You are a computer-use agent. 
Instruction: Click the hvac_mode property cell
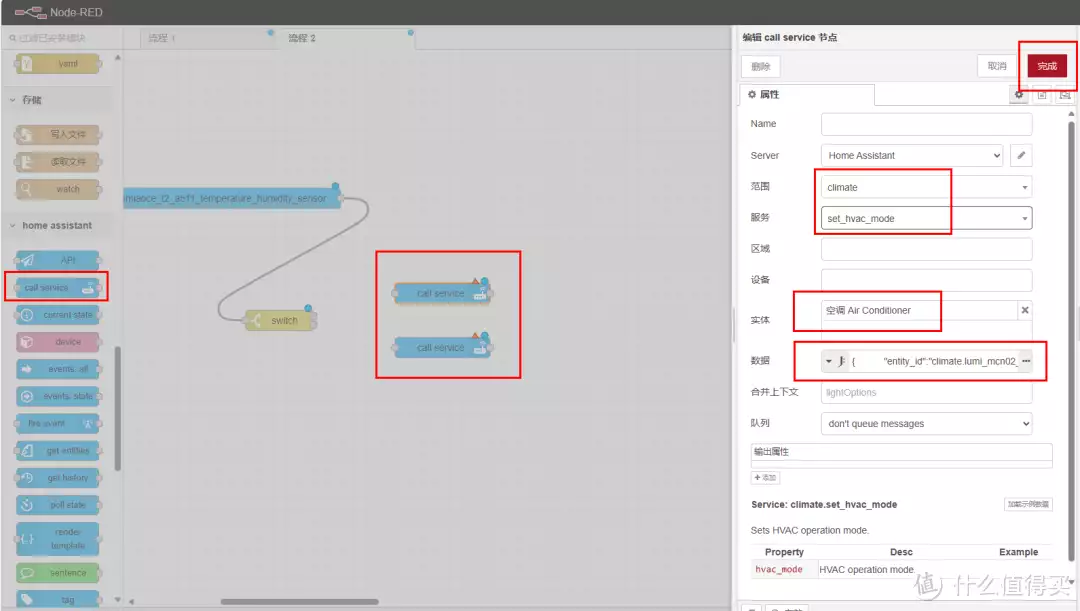[779, 570]
